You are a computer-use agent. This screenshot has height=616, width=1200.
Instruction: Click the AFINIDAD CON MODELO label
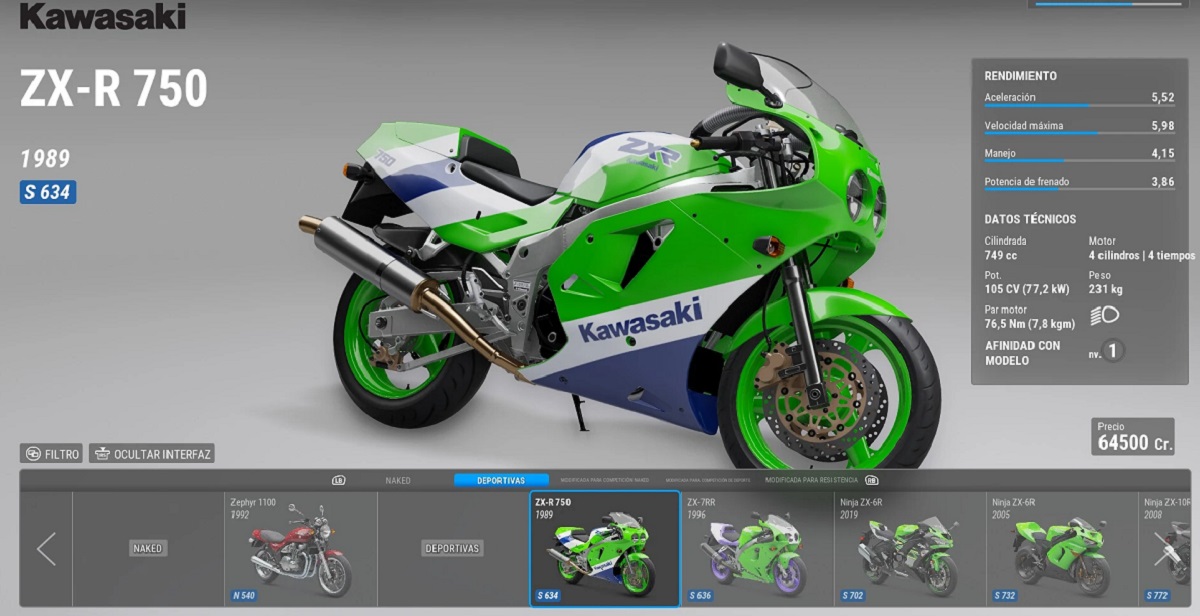tap(1022, 353)
